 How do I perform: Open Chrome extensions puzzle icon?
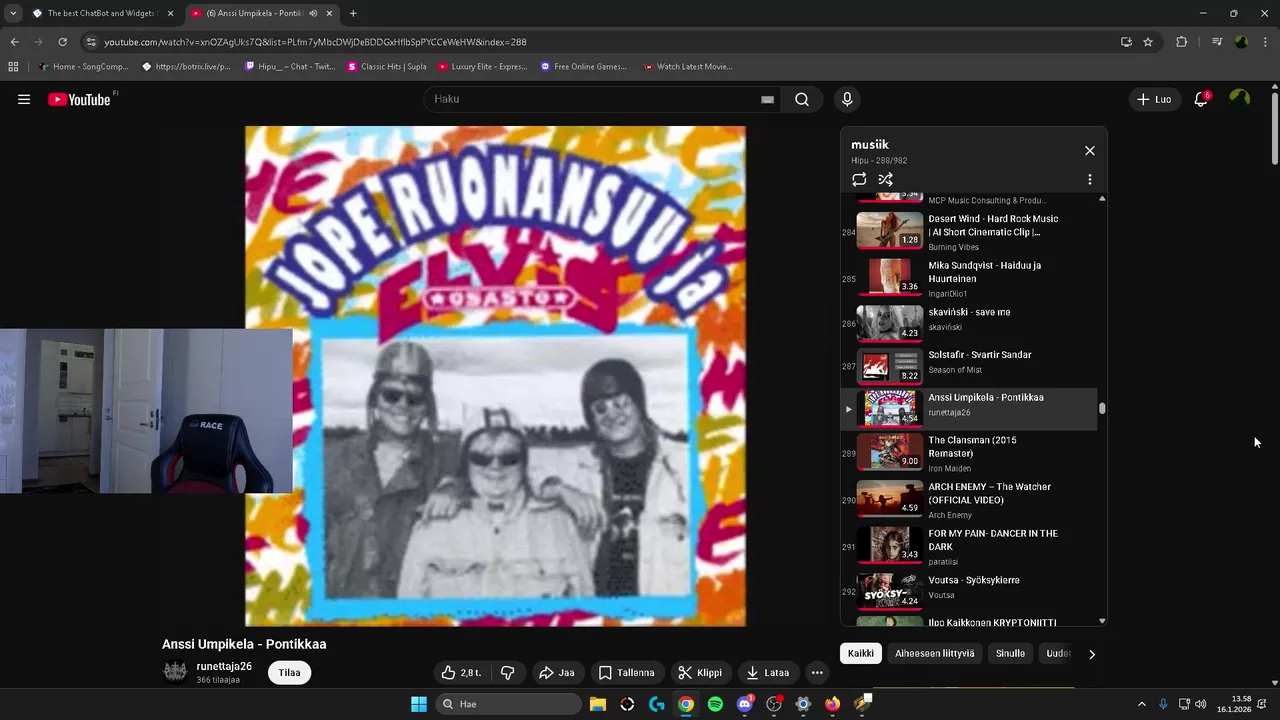tap(1182, 42)
